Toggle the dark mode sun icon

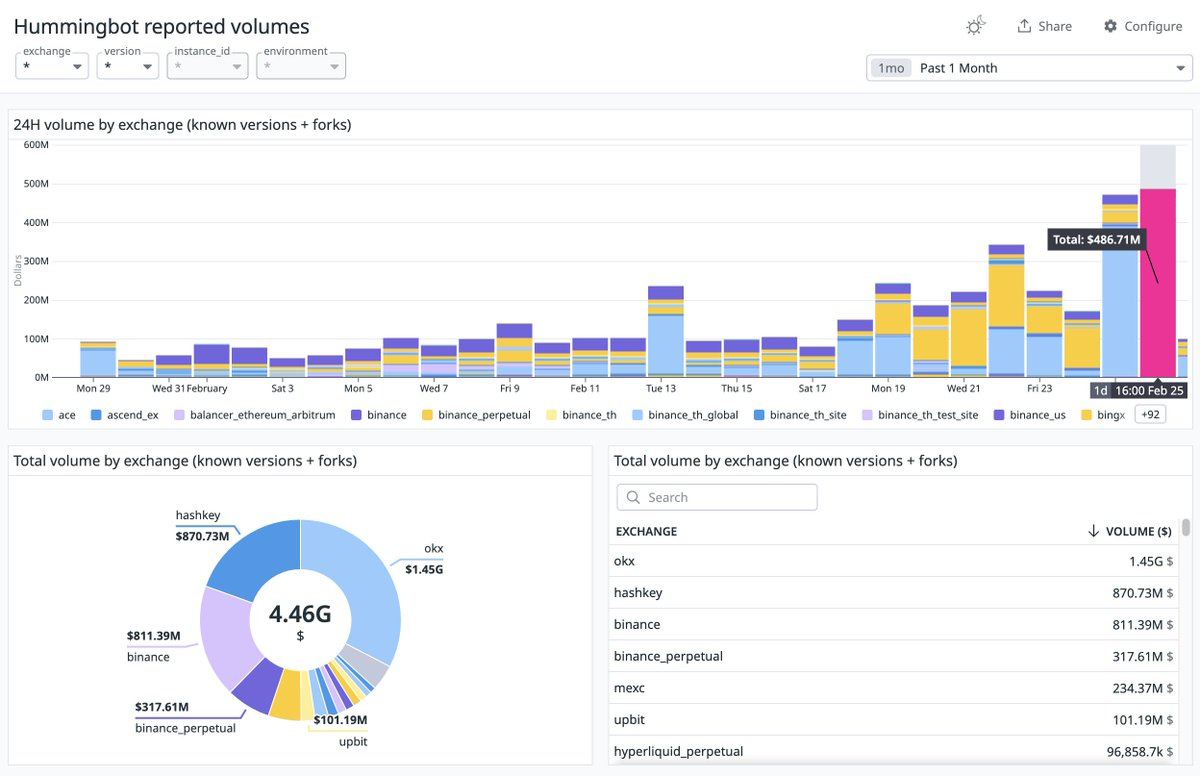(x=977, y=26)
